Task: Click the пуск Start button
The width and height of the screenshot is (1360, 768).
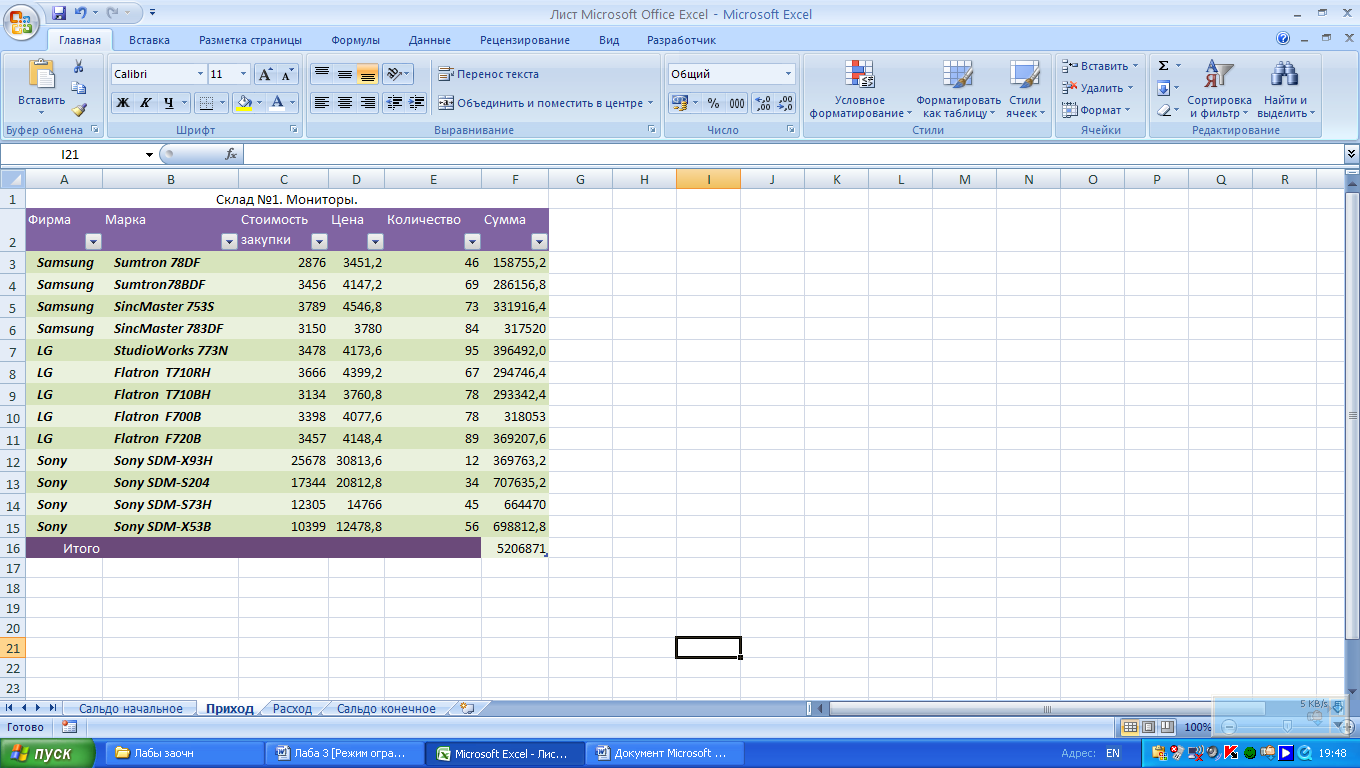Action: 48,753
